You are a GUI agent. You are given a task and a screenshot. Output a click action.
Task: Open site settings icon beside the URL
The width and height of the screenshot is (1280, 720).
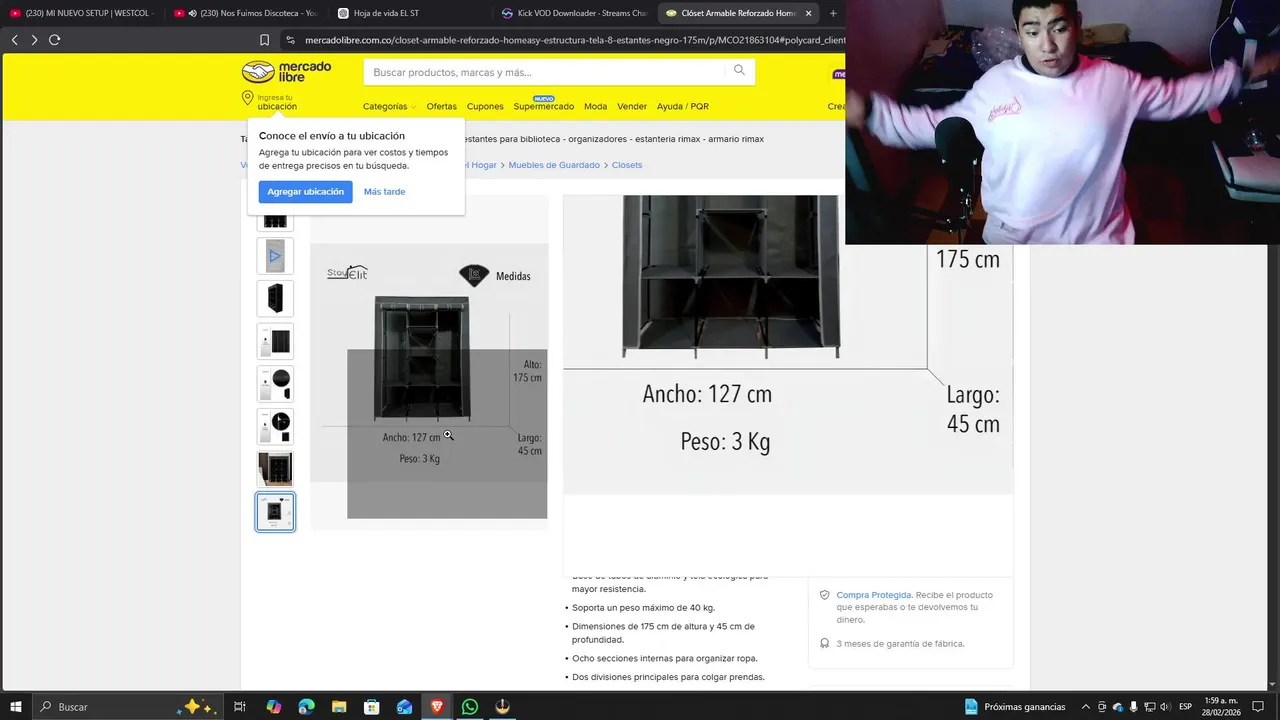pyautogui.click(x=290, y=40)
